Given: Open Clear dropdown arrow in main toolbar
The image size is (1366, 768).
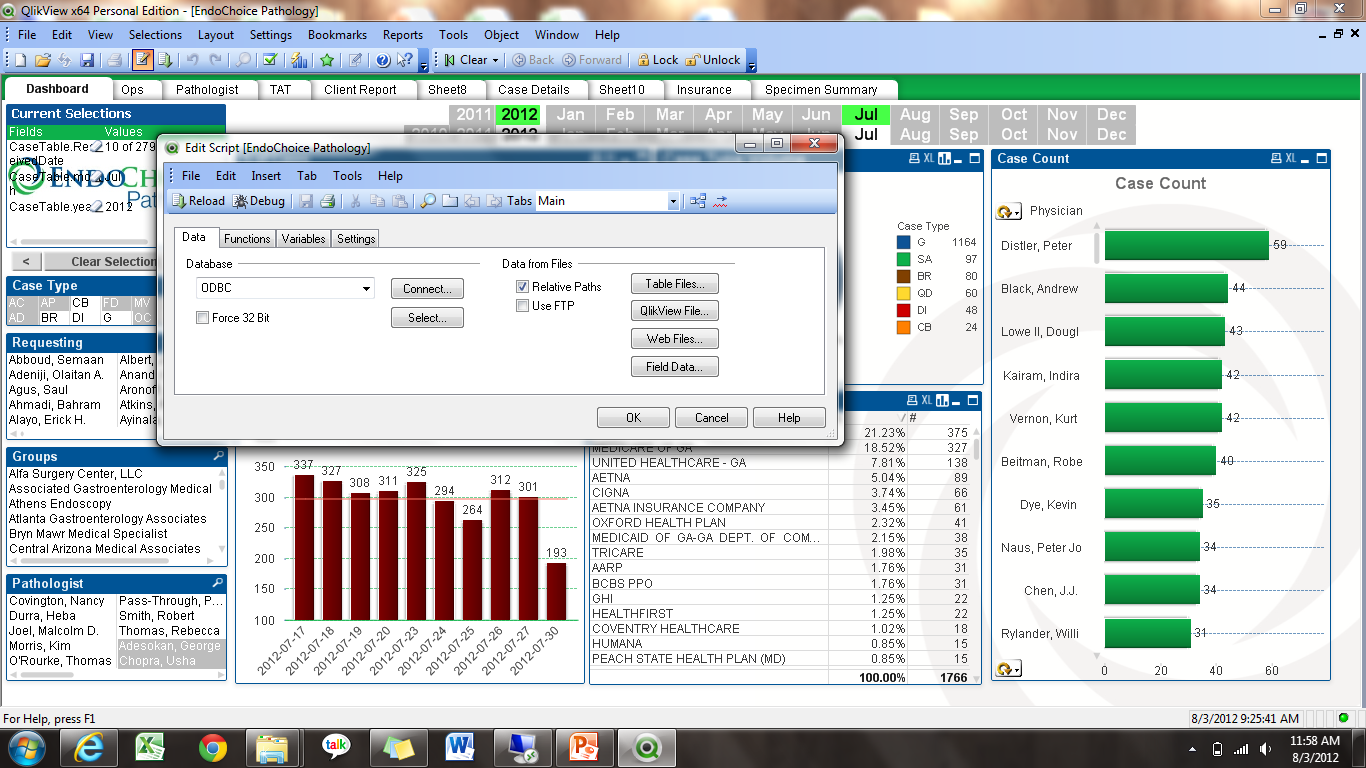Looking at the screenshot, I should point(496,60).
